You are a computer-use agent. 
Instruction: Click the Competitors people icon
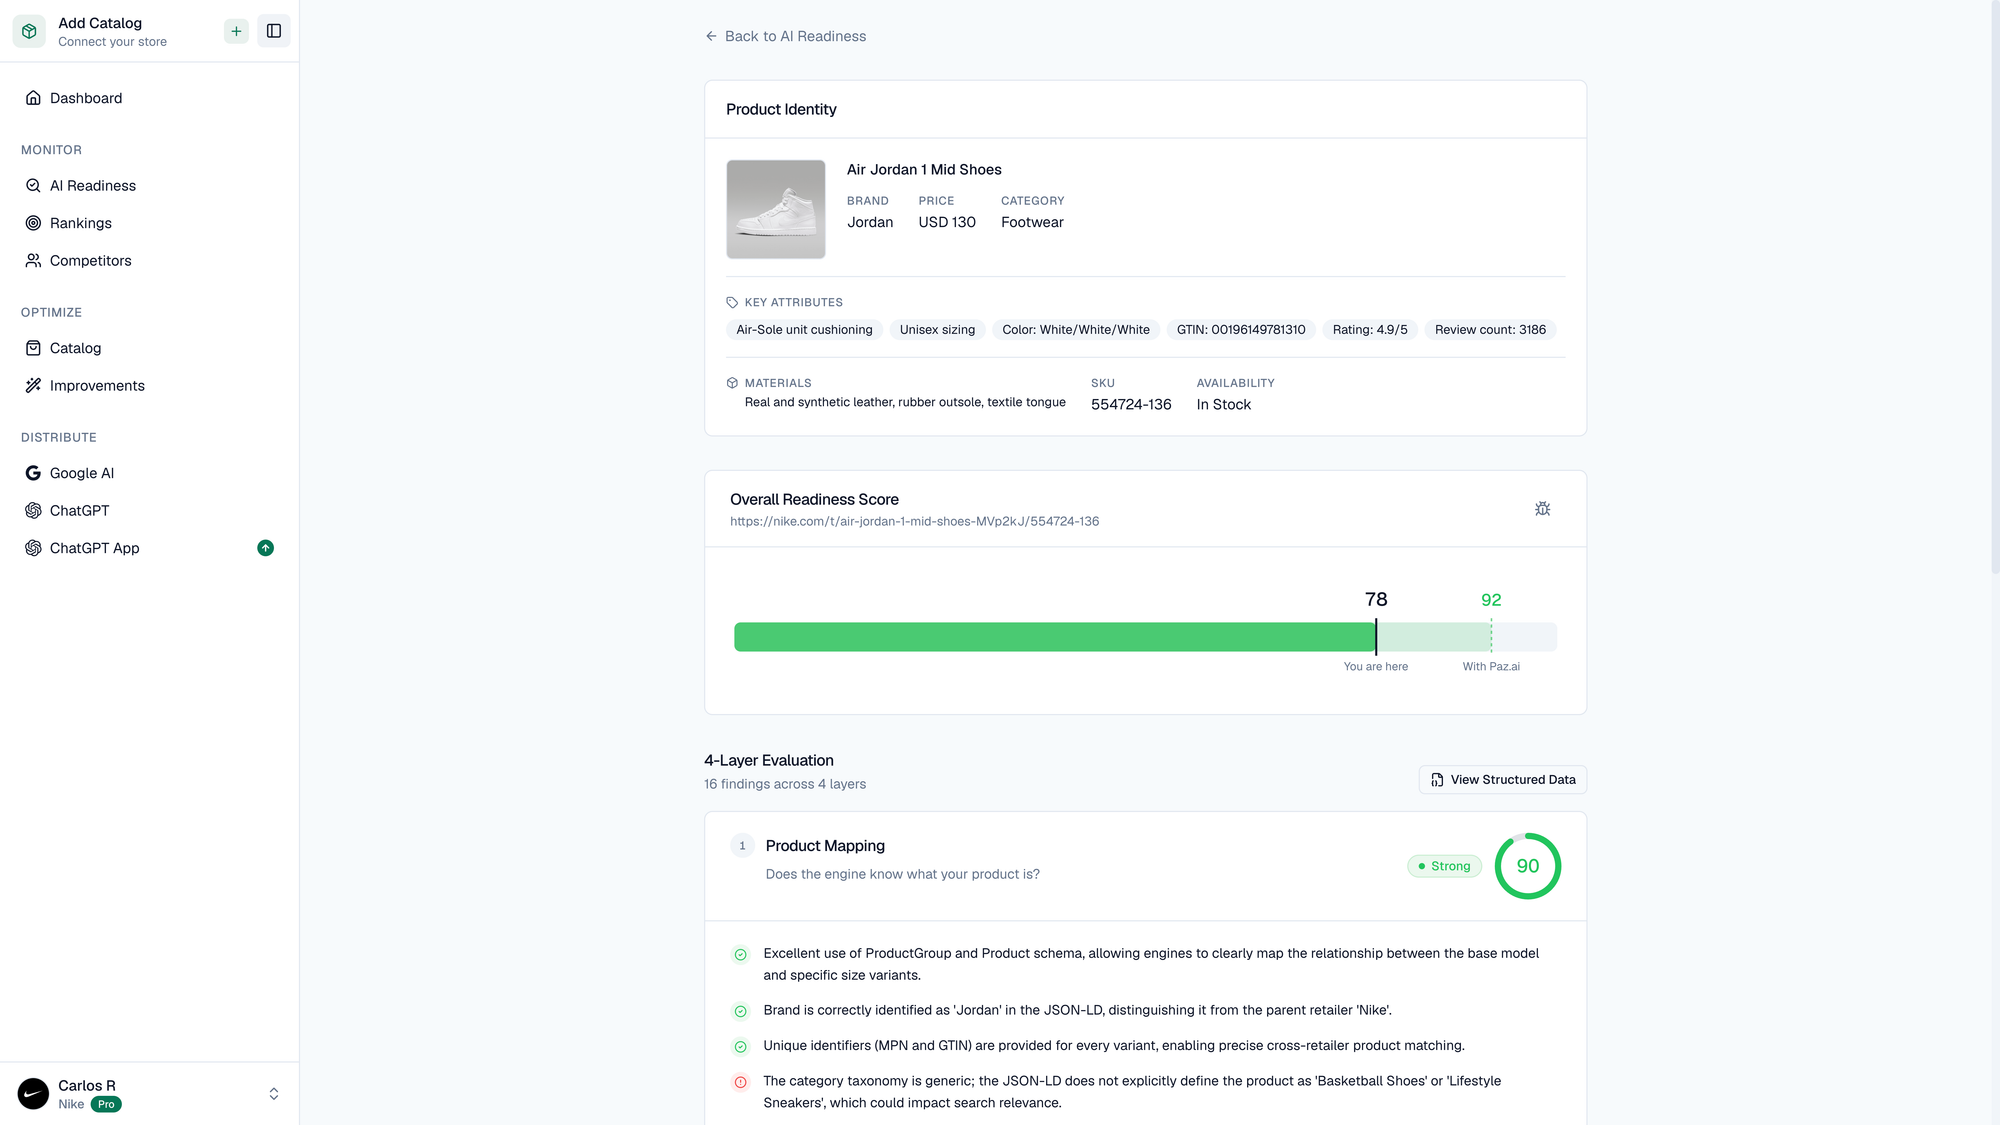pyautogui.click(x=33, y=261)
